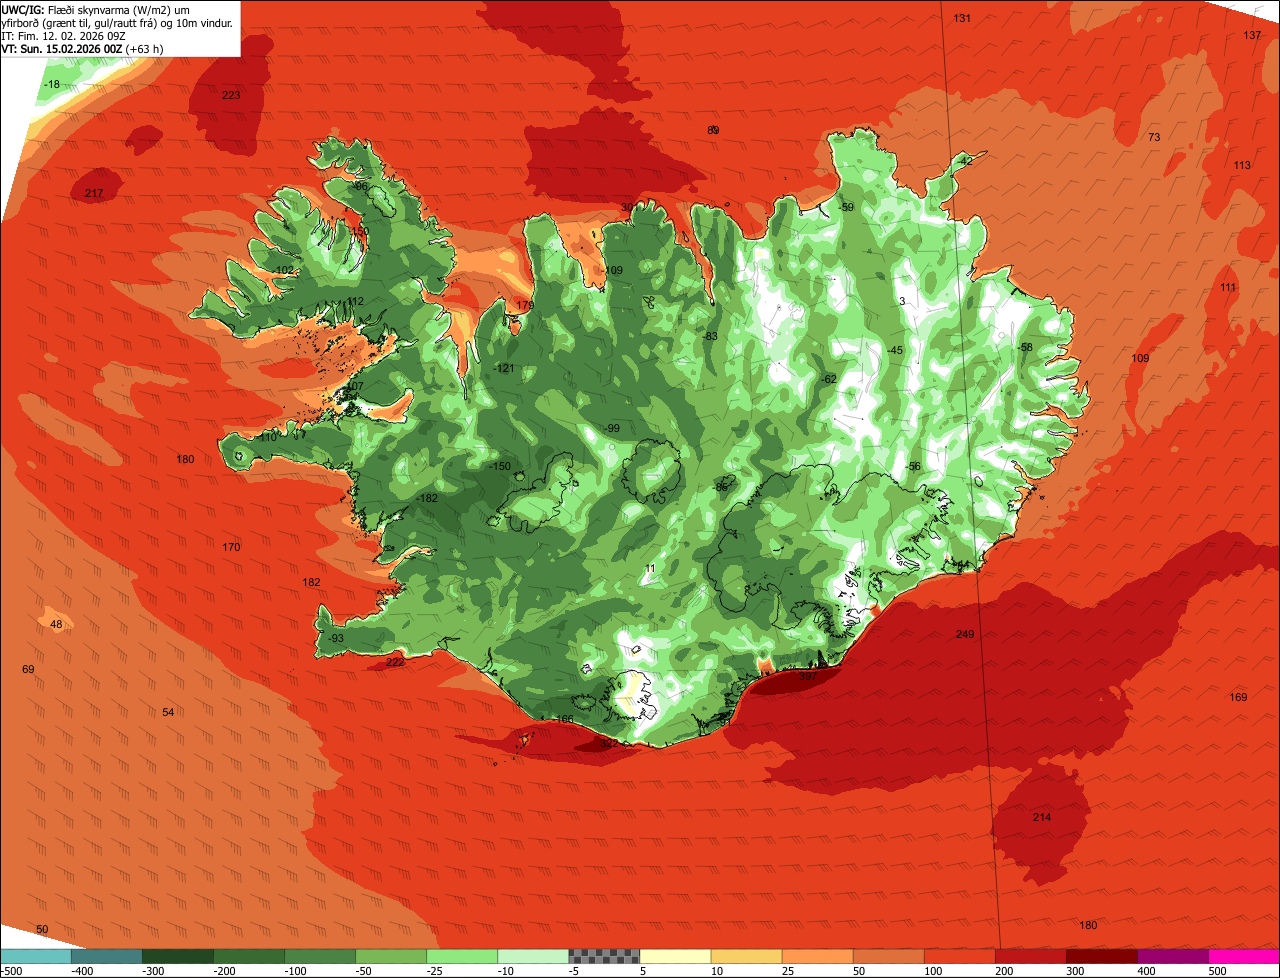Select the flux value 113 near the right edge
The width and height of the screenshot is (1280, 978).
[x=1242, y=165]
